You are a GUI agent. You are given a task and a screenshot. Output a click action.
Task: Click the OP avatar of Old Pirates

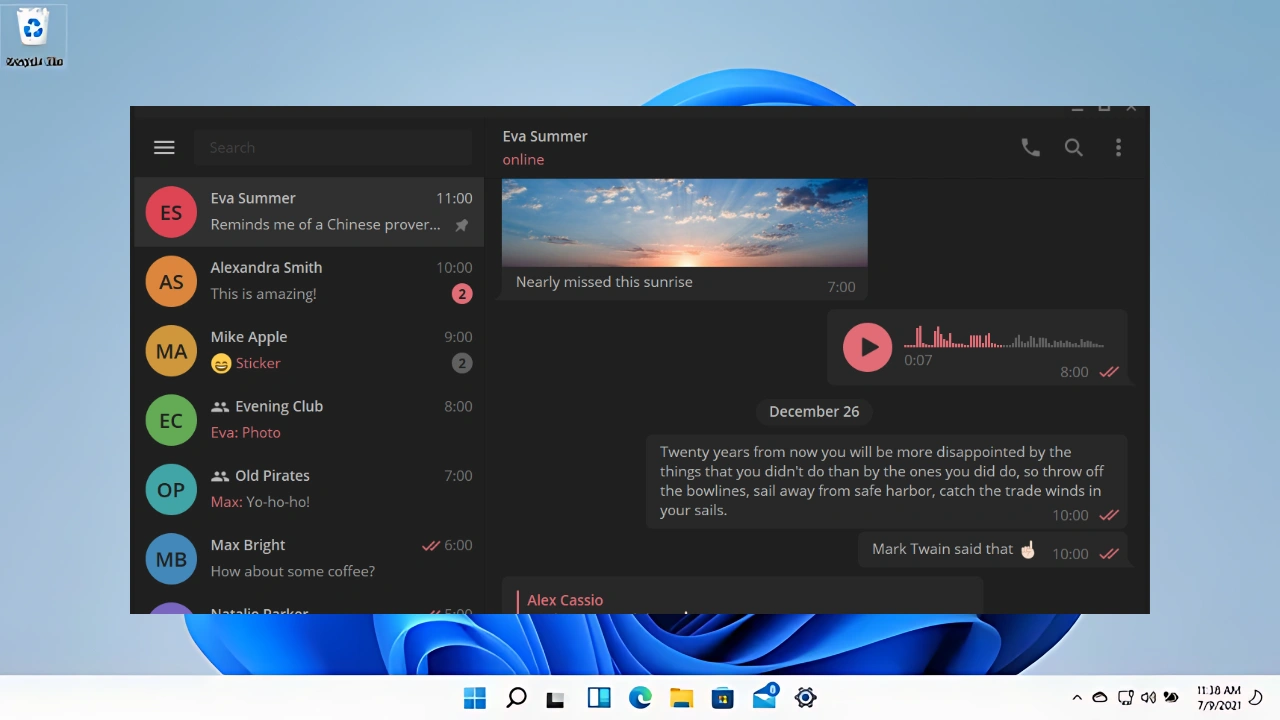click(x=171, y=489)
